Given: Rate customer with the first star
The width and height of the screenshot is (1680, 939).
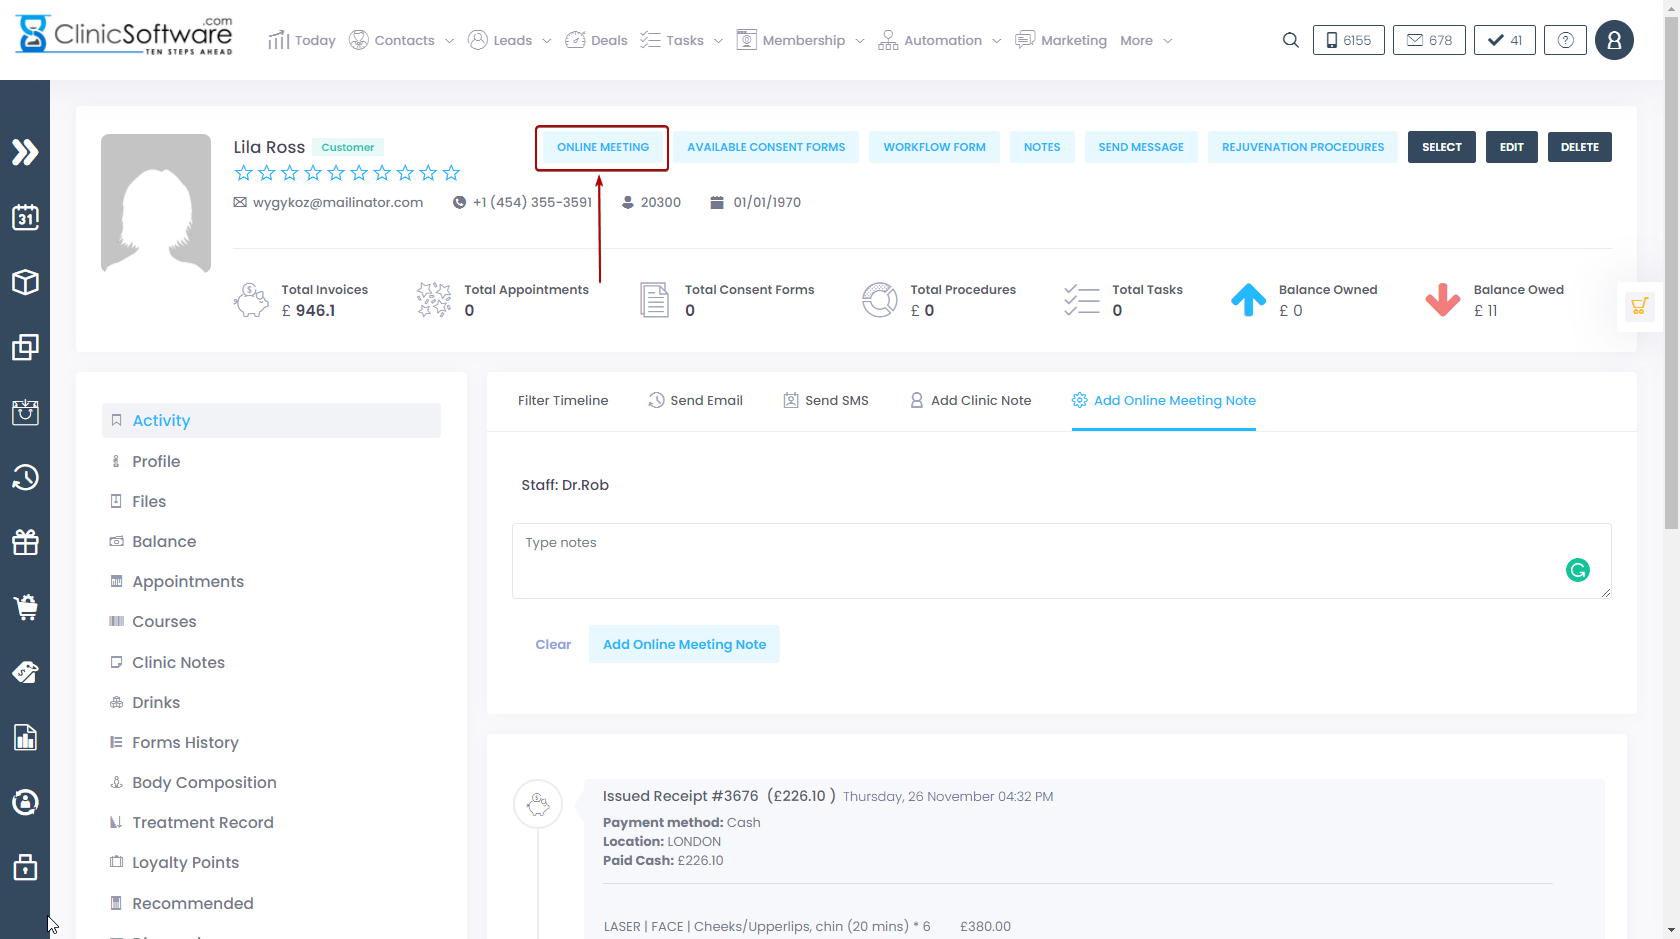Looking at the screenshot, I should coord(244,173).
